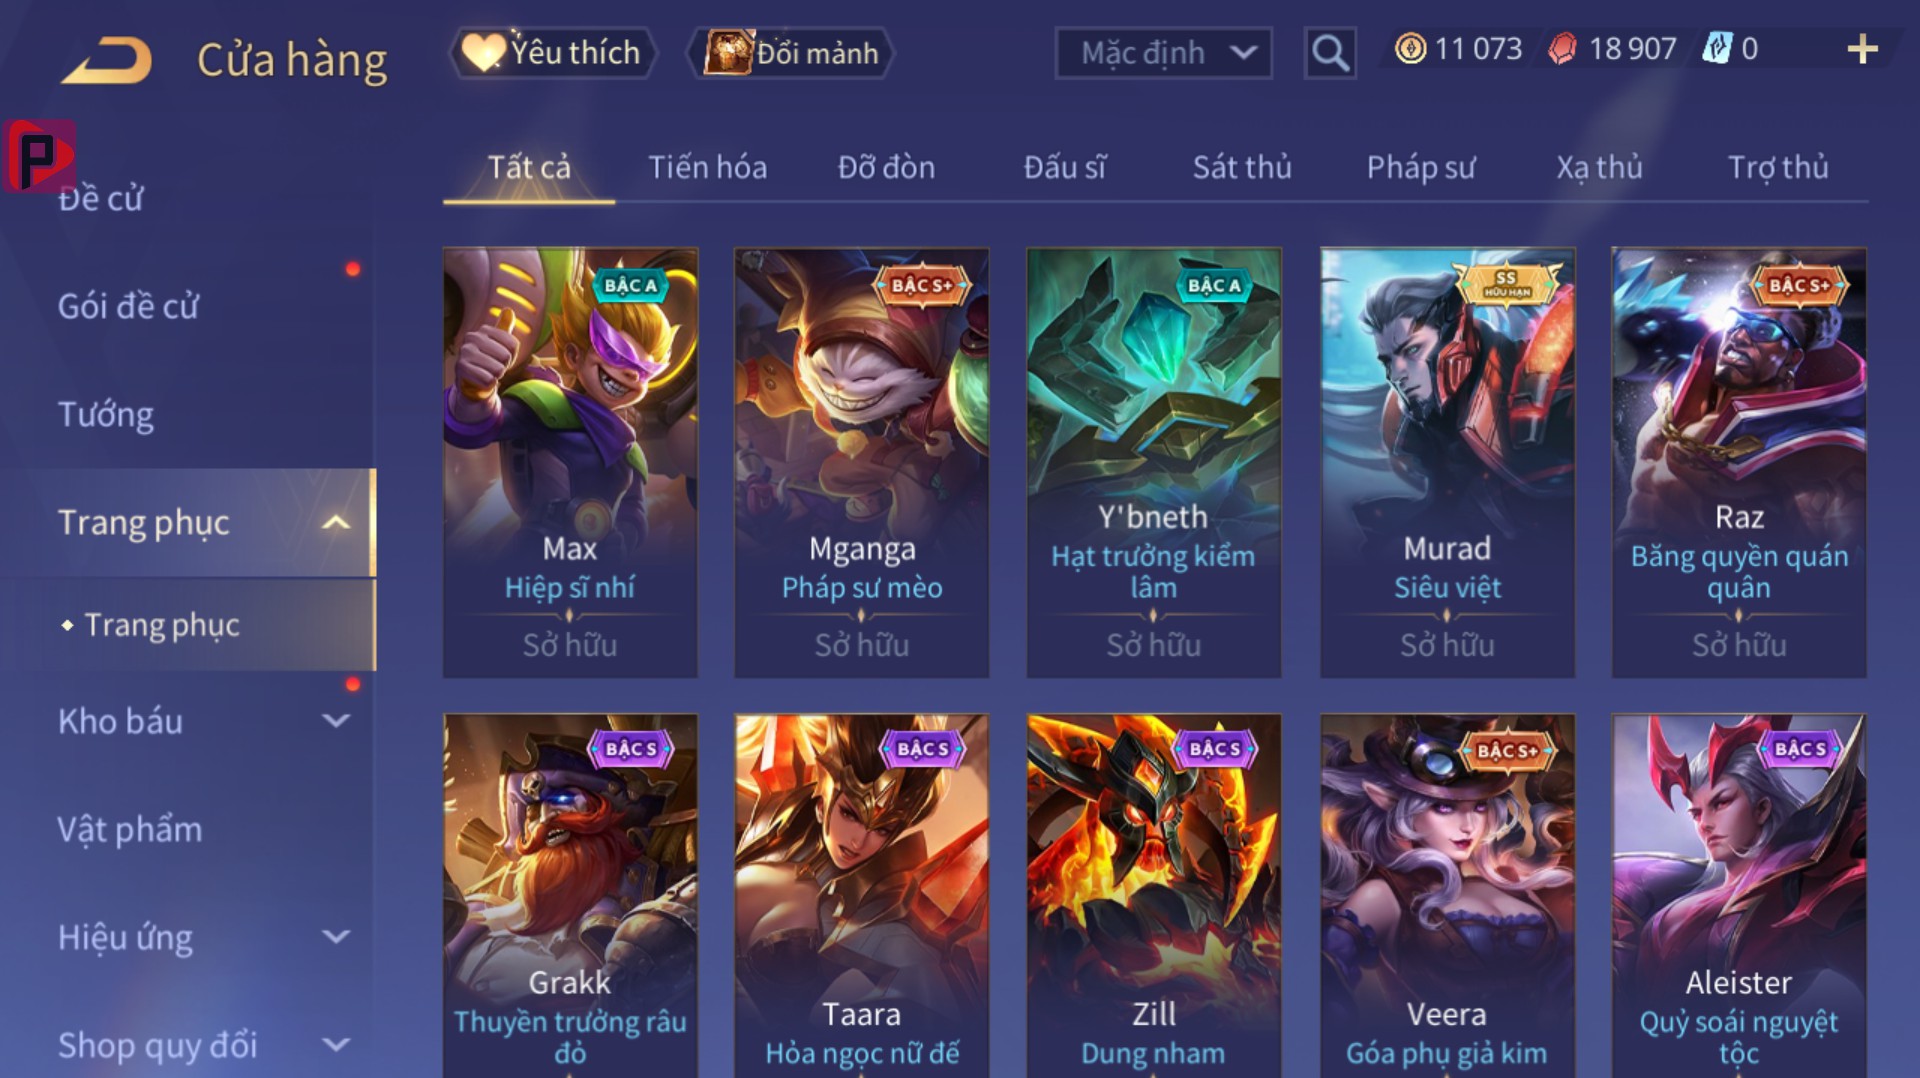The width and height of the screenshot is (1920, 1078).
Task: Switch to the Sát thủ tab
Action: (x=1242, y=167)
